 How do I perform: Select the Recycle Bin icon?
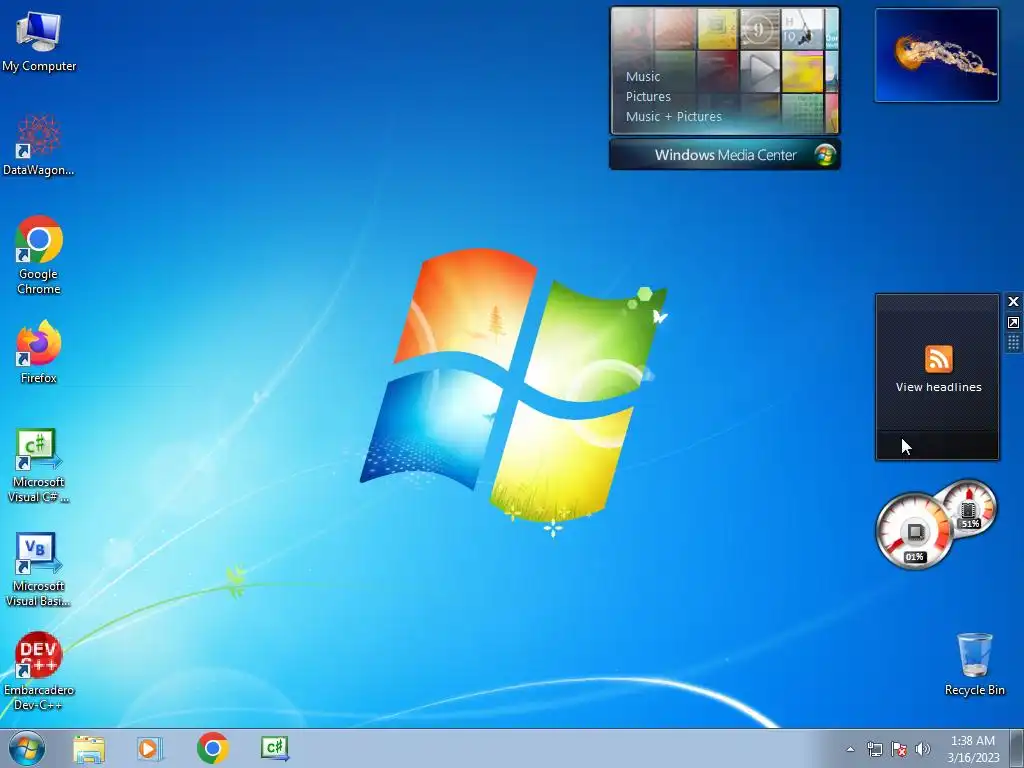(974, 664)
